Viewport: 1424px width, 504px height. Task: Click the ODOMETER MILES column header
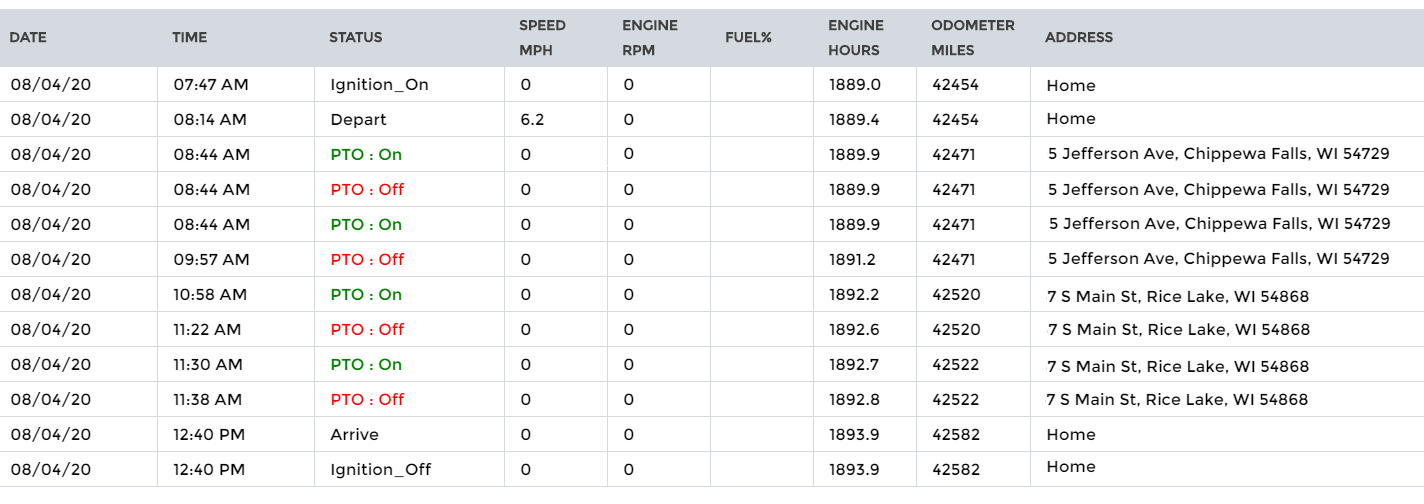click(x=972, y=37)
